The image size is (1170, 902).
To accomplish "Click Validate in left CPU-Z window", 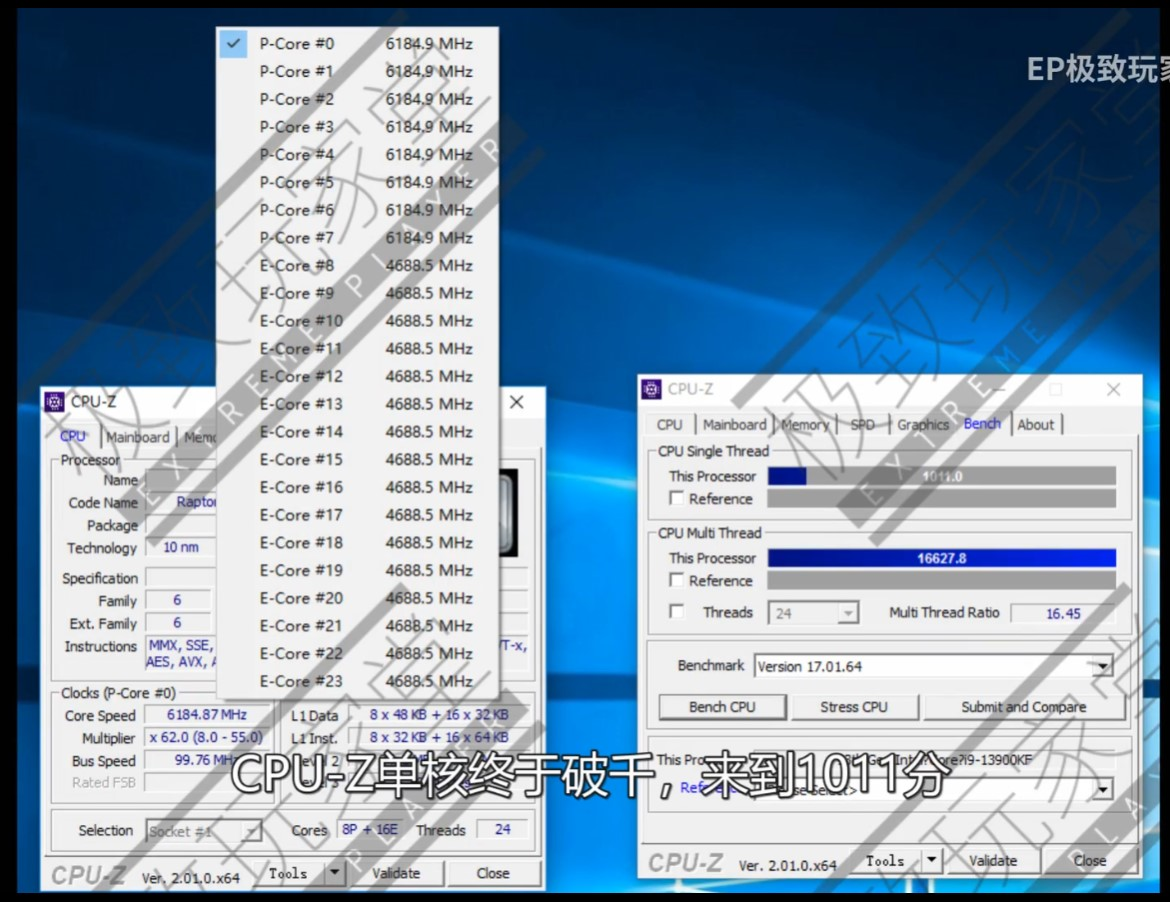I will click(x=396, y=873).
